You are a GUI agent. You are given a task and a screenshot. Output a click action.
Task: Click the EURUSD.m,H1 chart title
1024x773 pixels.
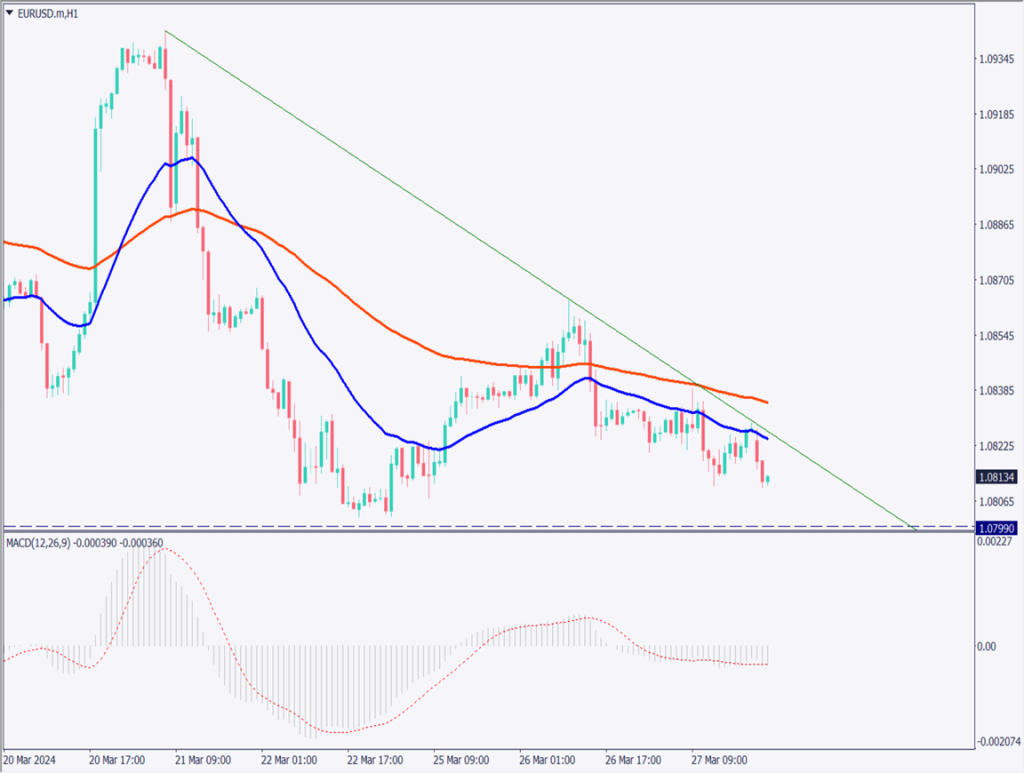tap(49, 14)
